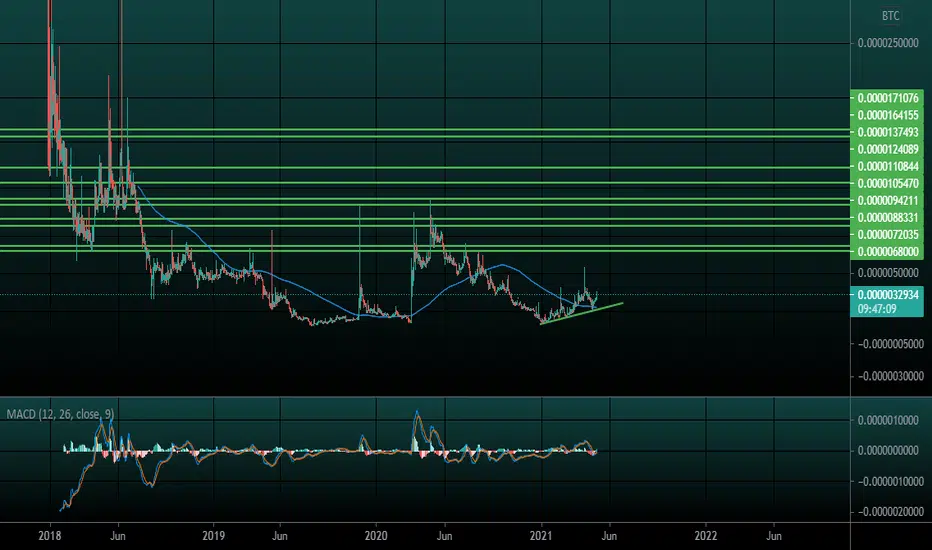
Task: Click the -0.0000005000 price axis label
Action: tap(890, 344)
